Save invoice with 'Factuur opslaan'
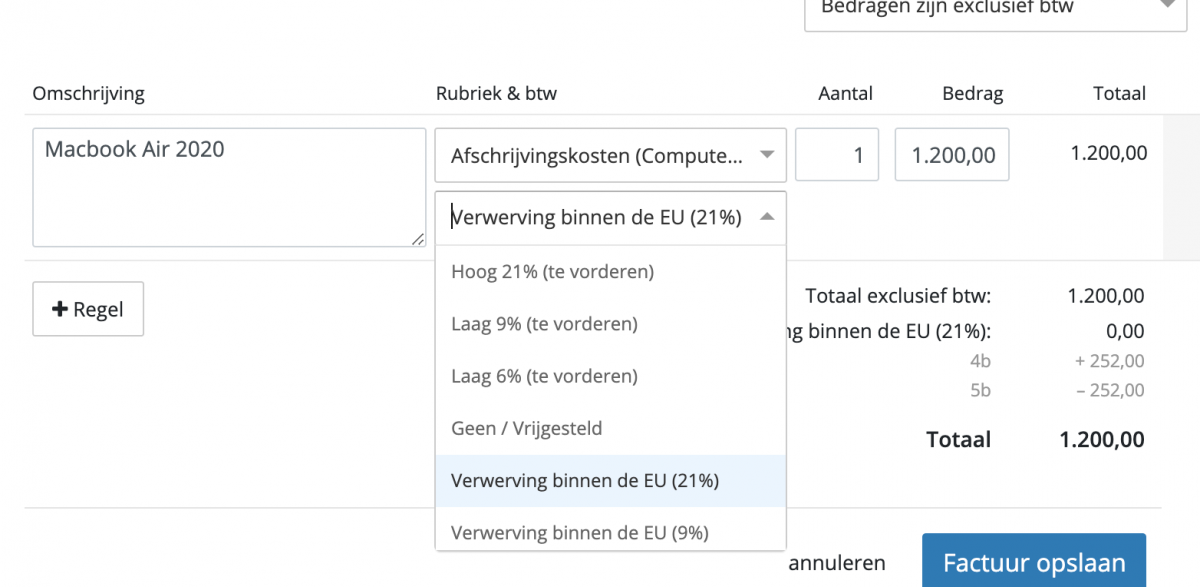The image size is (1200, 587). click(1033, 562)
